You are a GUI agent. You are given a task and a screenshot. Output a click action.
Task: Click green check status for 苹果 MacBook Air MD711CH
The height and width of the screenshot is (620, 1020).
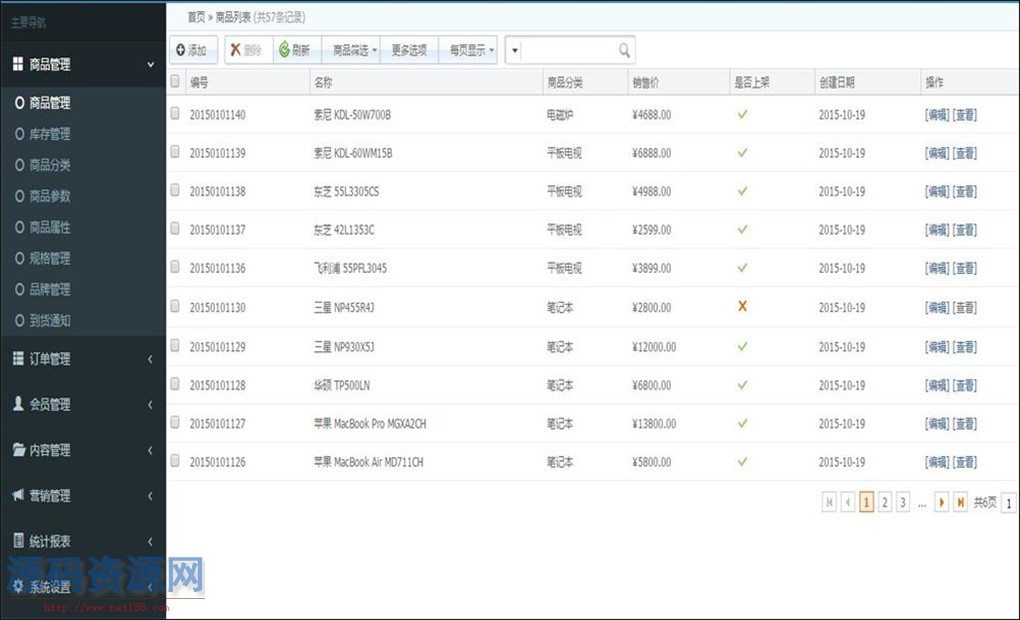tap(742, 461)
